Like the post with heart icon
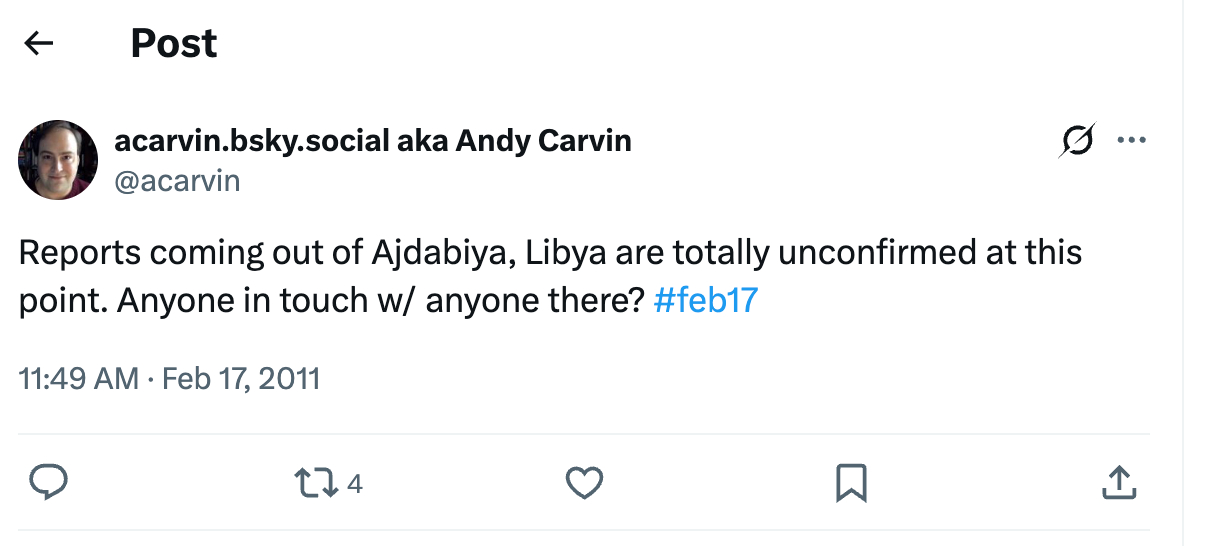Viewport: 1214px width, 546px height. click(584, 484)
